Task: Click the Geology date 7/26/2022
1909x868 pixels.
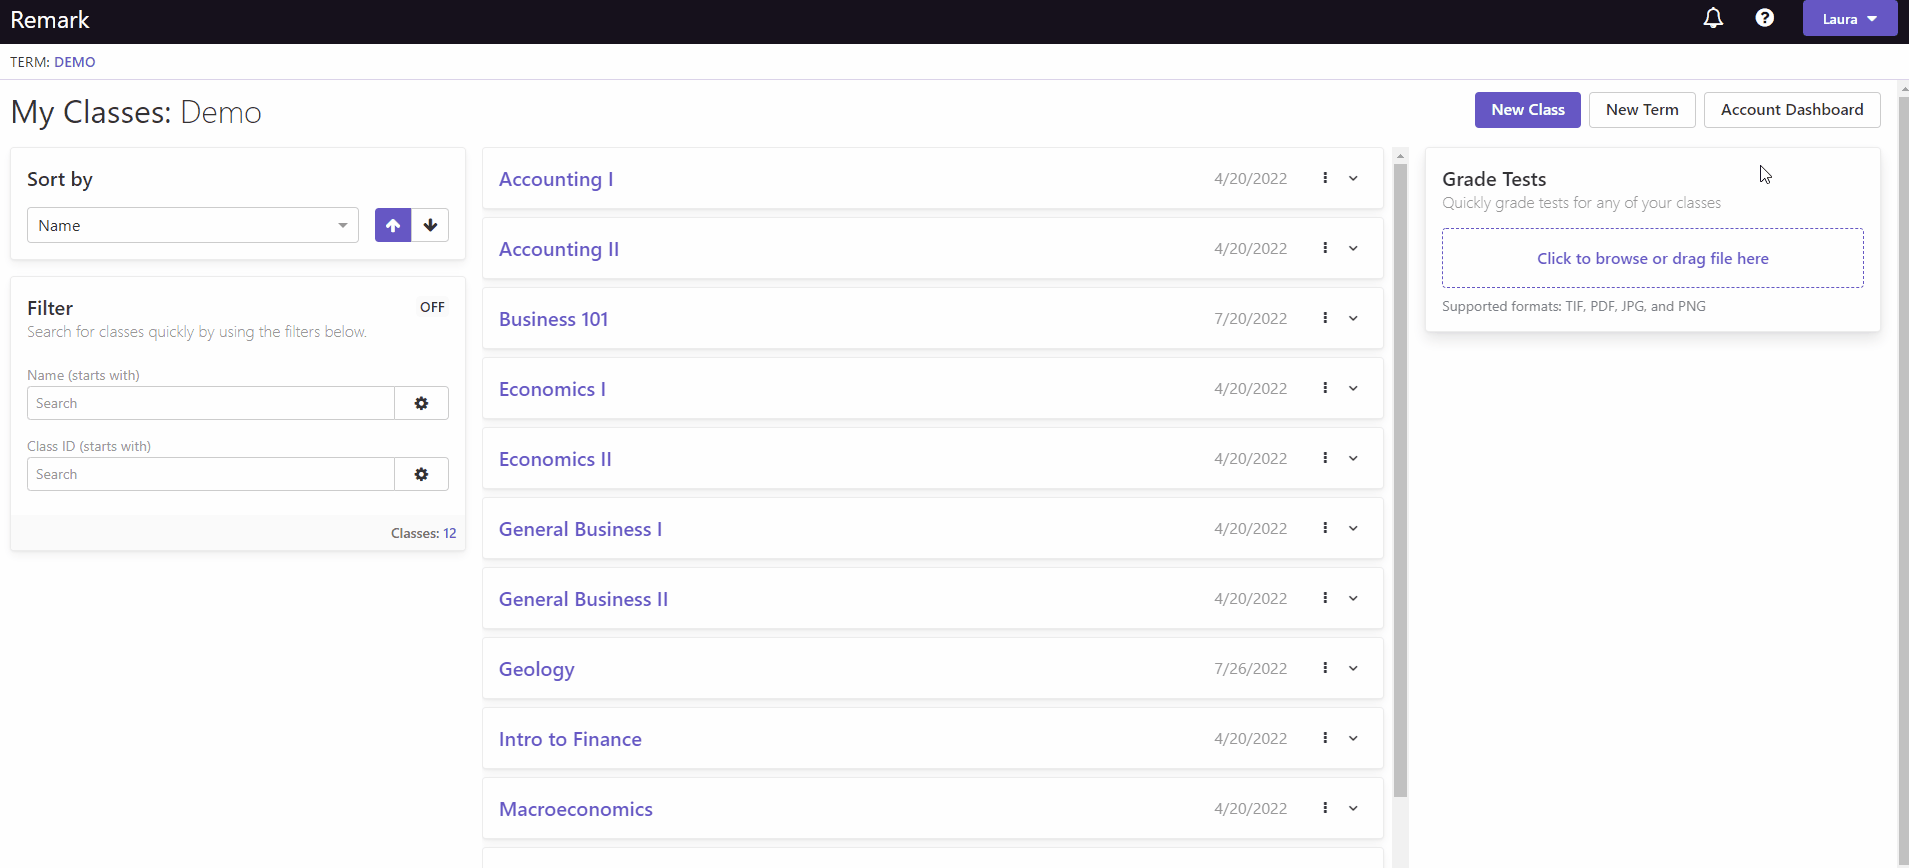Action: (1250, 668)
